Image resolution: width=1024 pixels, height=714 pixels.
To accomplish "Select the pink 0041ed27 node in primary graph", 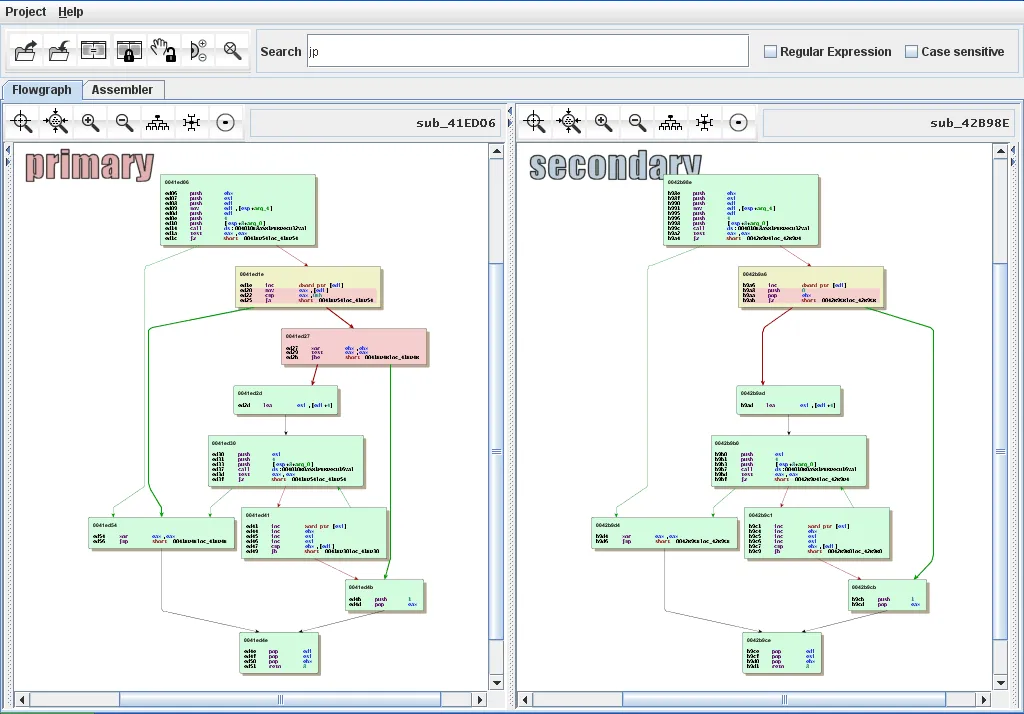I will coord(353,346).
